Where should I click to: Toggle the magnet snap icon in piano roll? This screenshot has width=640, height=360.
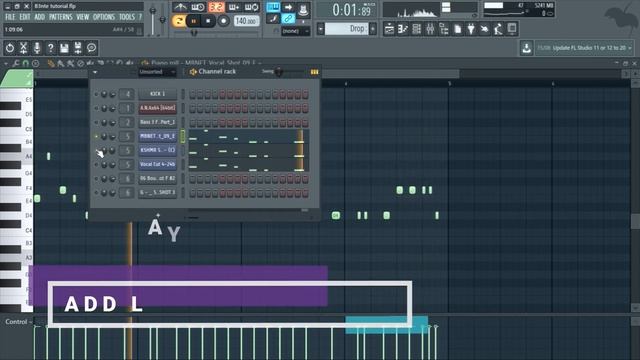(x=26, y=63)
